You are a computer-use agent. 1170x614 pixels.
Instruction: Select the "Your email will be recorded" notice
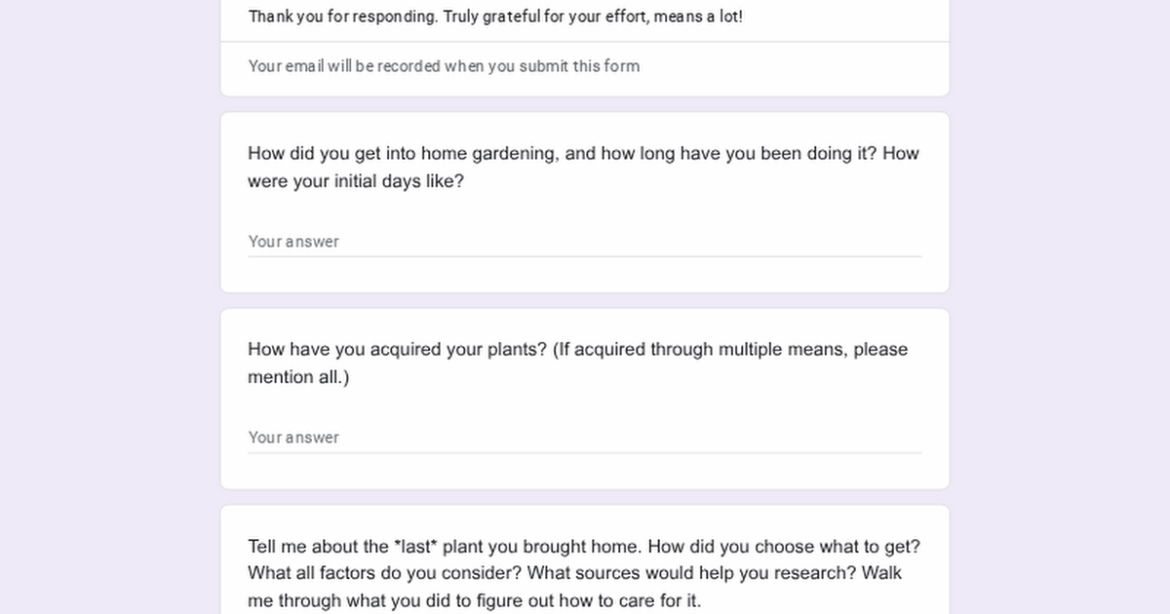pos(444,66)
